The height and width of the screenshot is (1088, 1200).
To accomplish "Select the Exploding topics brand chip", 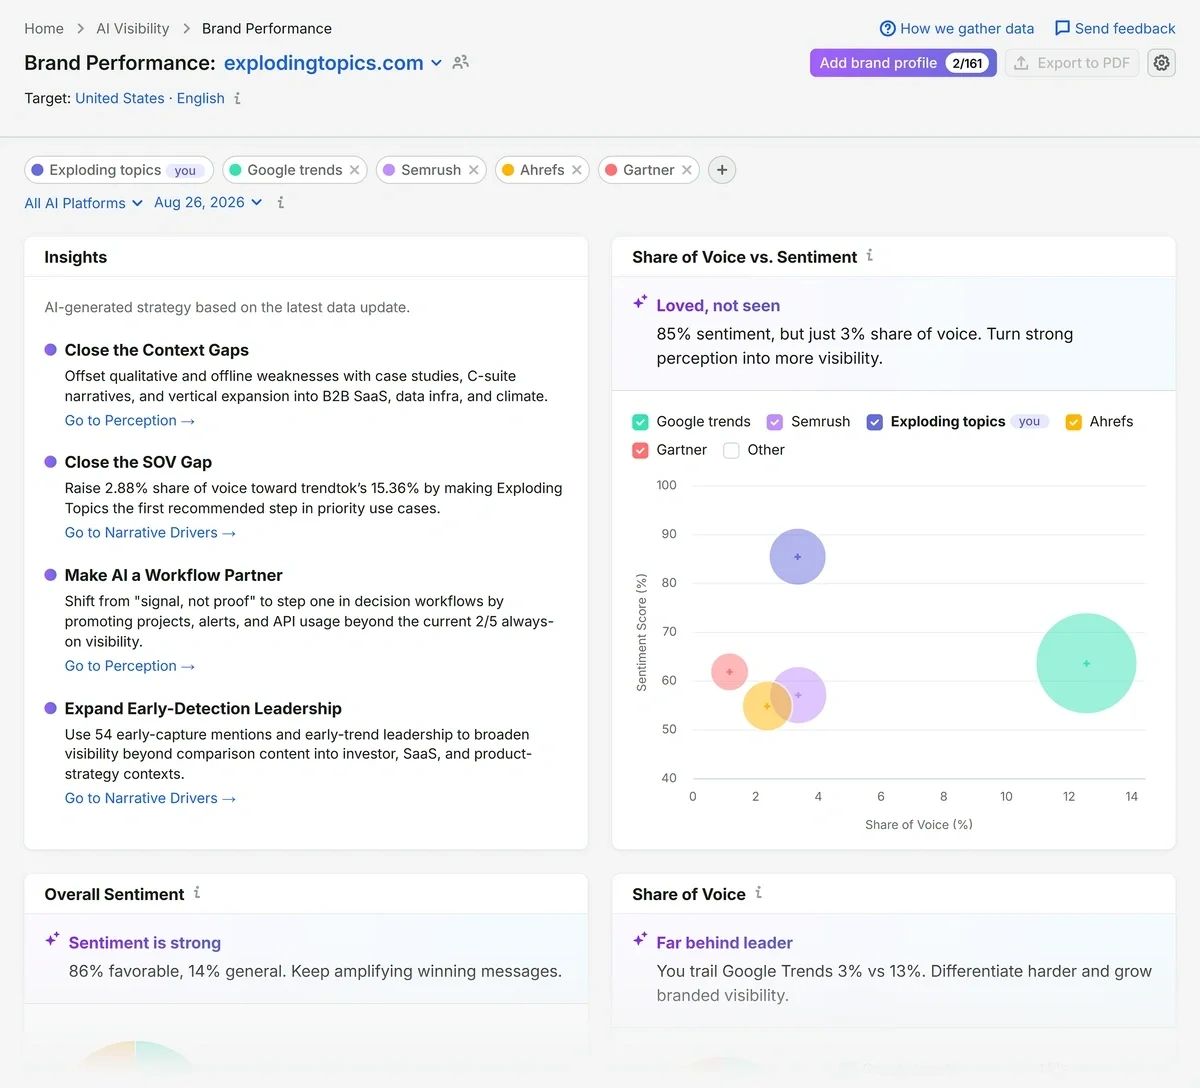I will [x=119, y=170].
